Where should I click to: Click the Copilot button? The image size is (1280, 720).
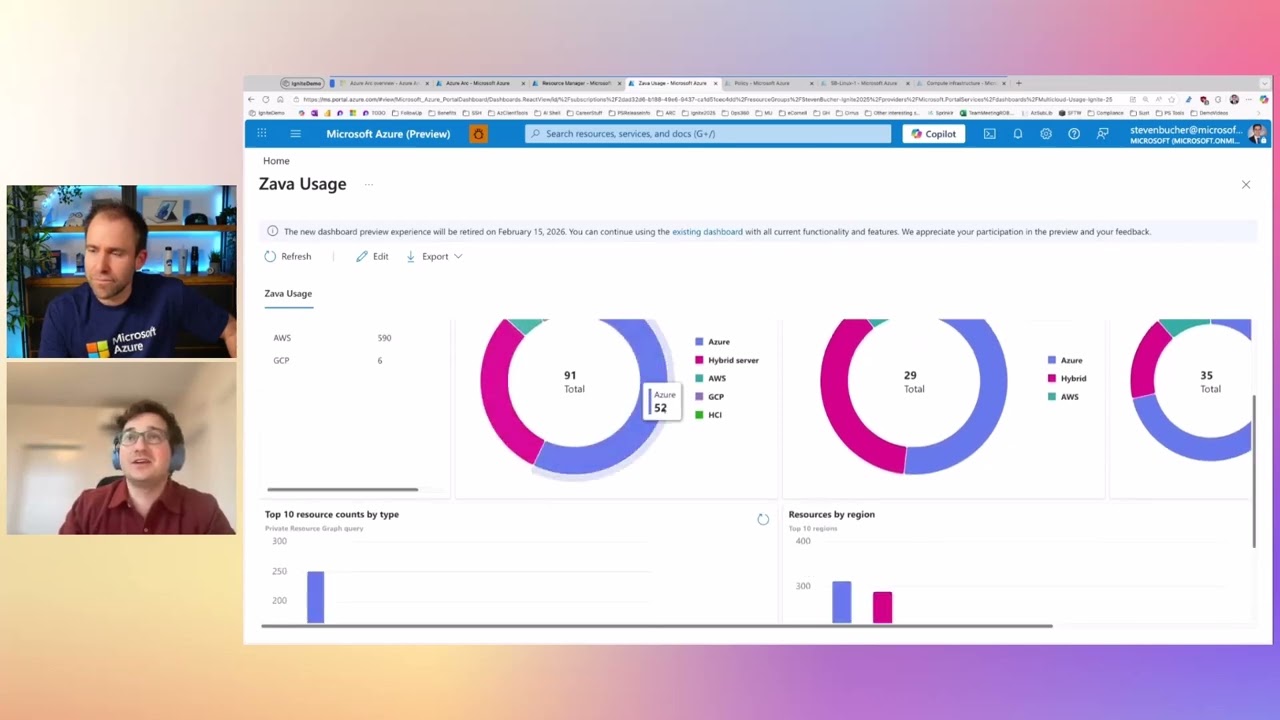click(x=933, y=134)
